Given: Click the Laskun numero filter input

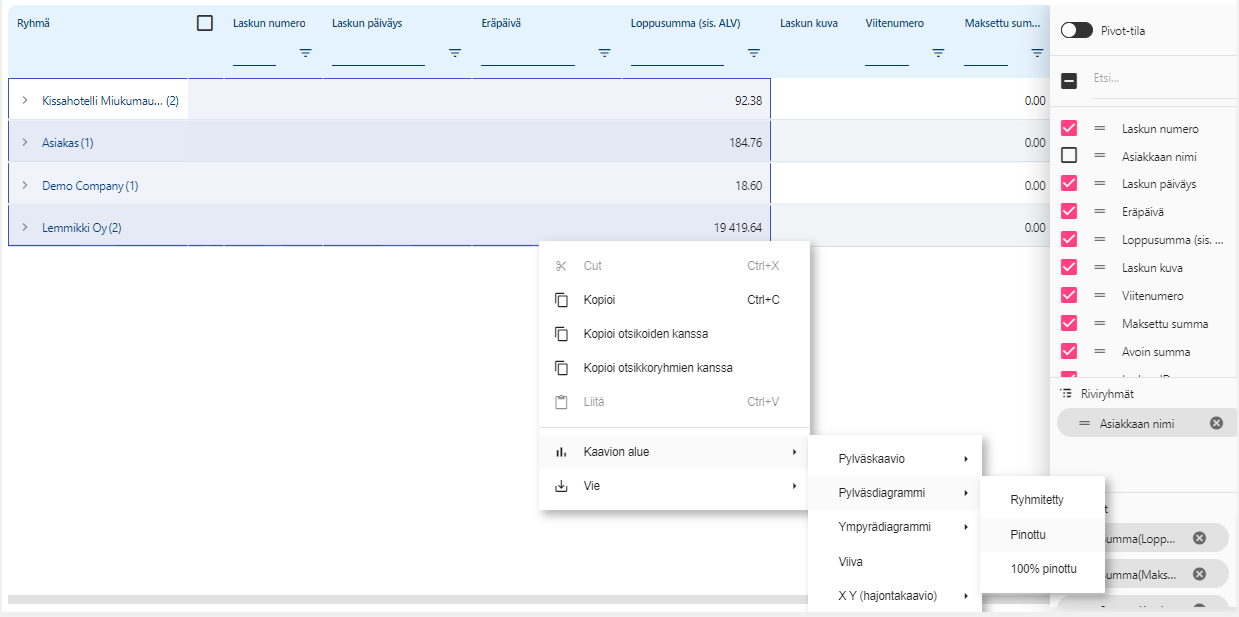Looking at the screenshot, I should [x=254, y=54].
